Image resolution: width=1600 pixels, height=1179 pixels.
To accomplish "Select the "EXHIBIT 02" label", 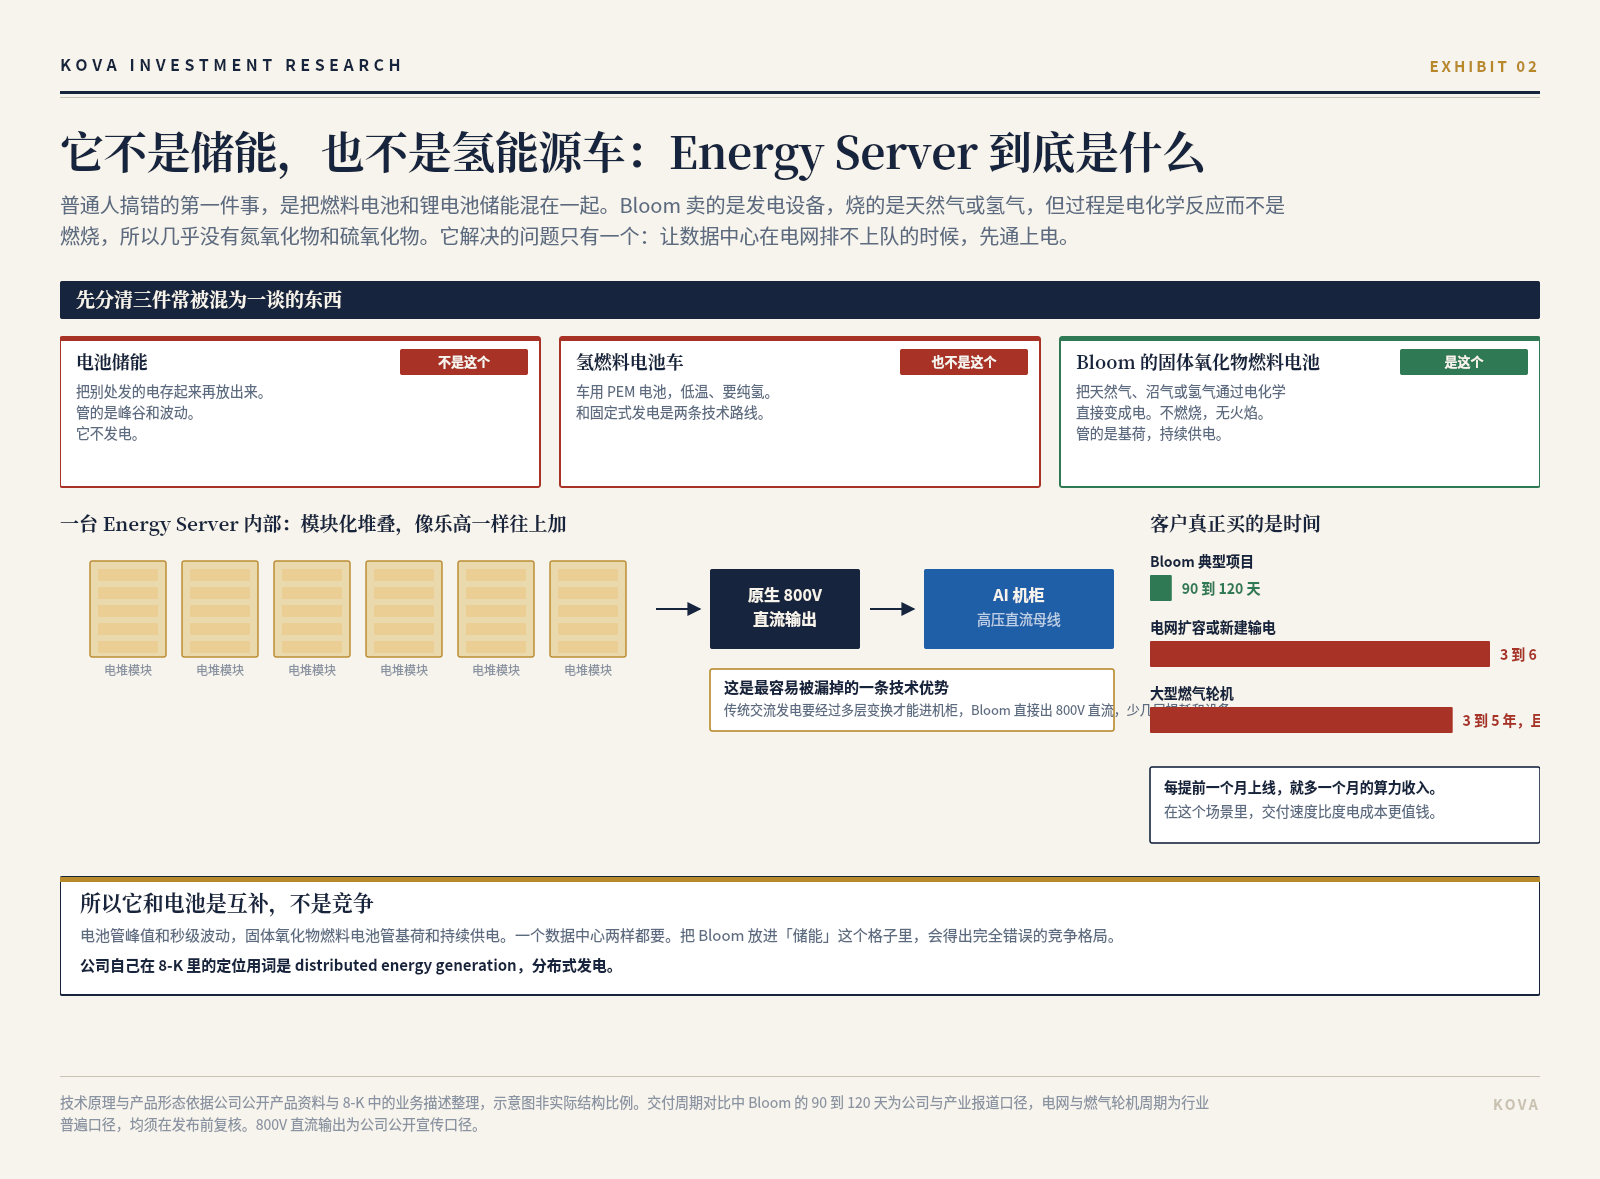I will click(x=1484, y=66).
